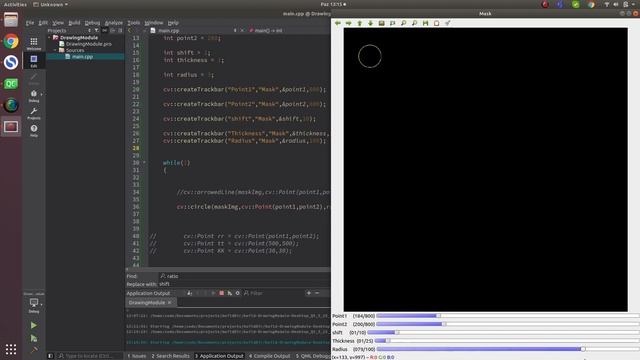Go back in editor navigation history

[x=129, y=31]
